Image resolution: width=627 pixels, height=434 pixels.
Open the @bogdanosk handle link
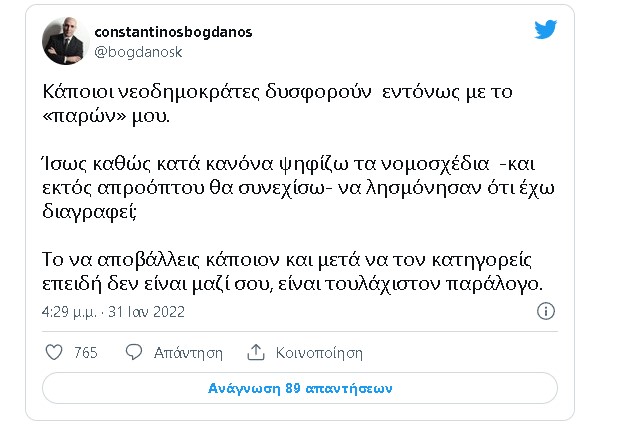(x=138, y=52)
